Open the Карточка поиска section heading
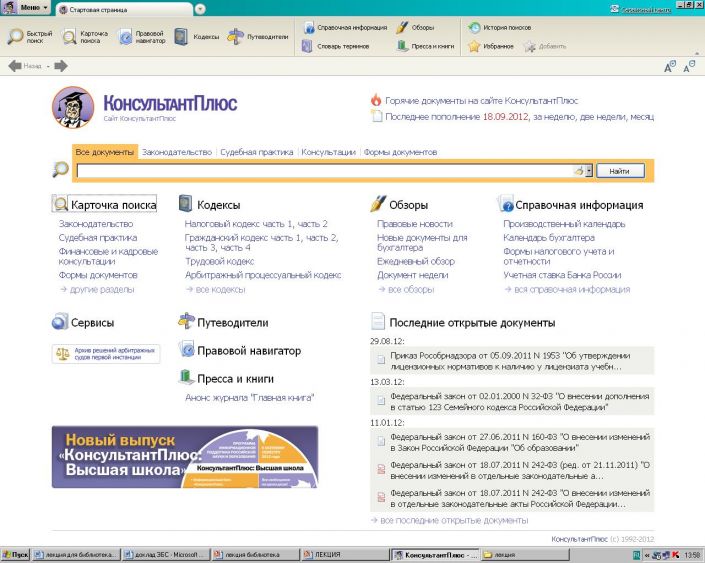The height and width of the screenshot is (563, 705). click(104, 204)
